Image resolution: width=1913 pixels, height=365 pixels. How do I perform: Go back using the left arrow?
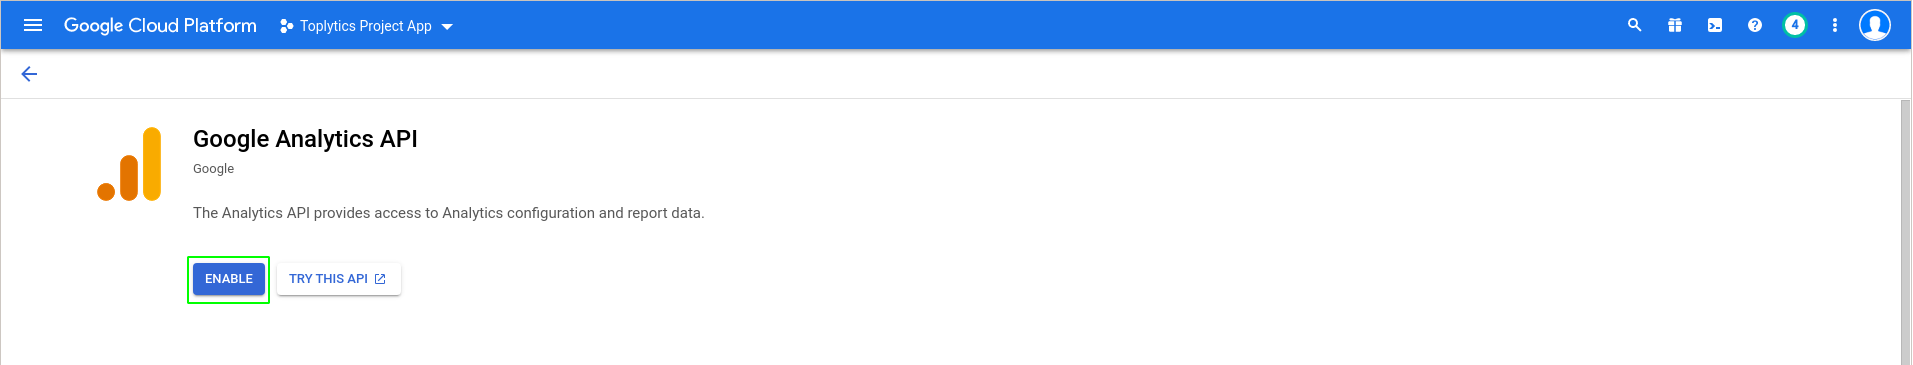[x=29, y=74]
